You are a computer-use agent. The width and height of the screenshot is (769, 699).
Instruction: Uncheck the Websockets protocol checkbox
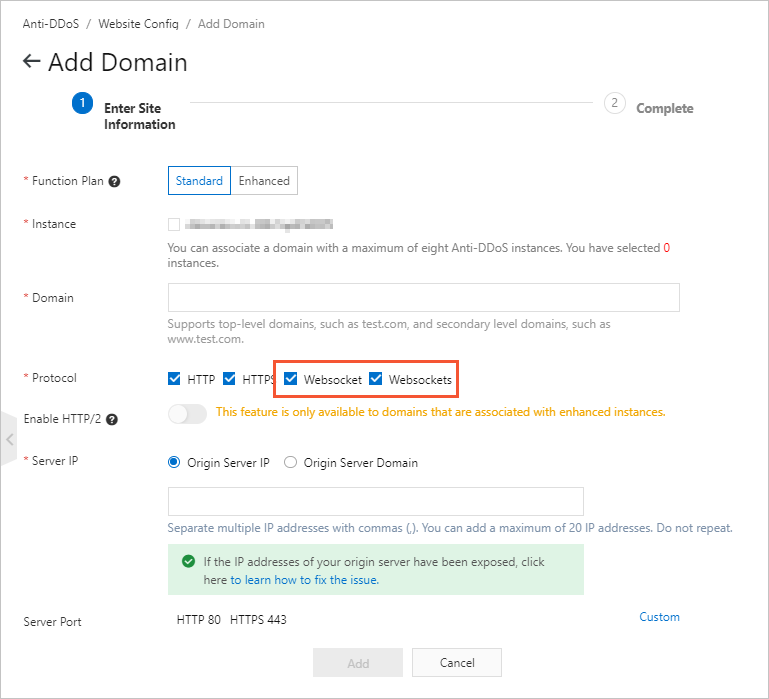click(x=376, y=379)
